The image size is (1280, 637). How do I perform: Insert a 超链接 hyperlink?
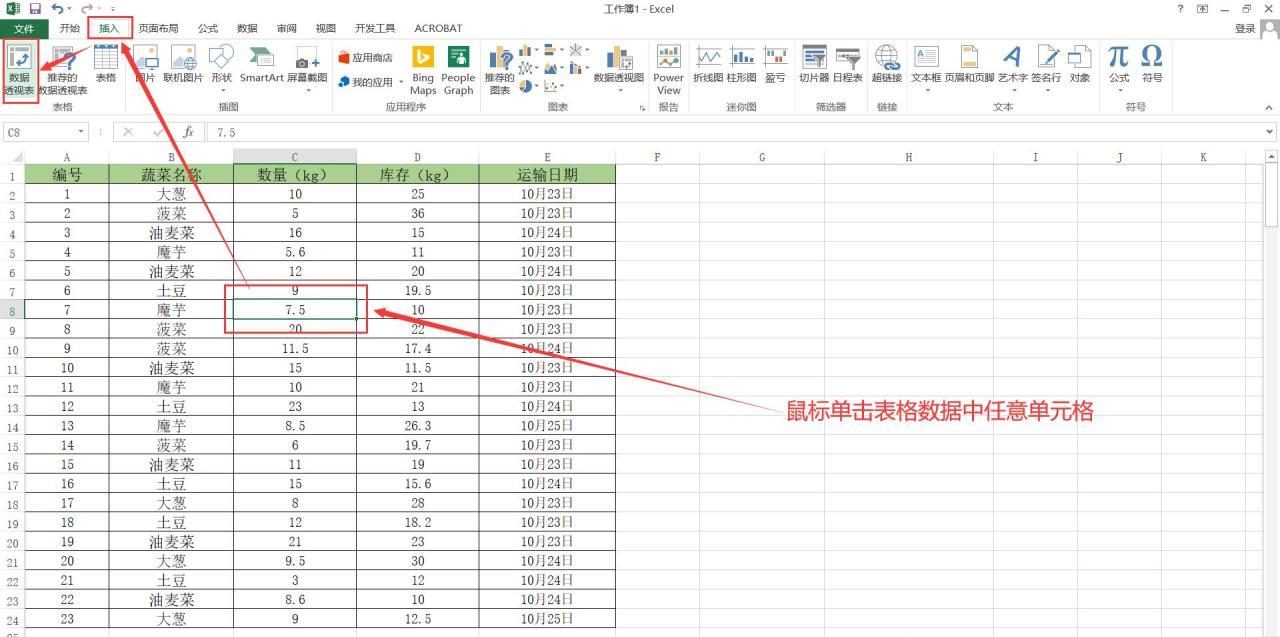click(886, 65)
